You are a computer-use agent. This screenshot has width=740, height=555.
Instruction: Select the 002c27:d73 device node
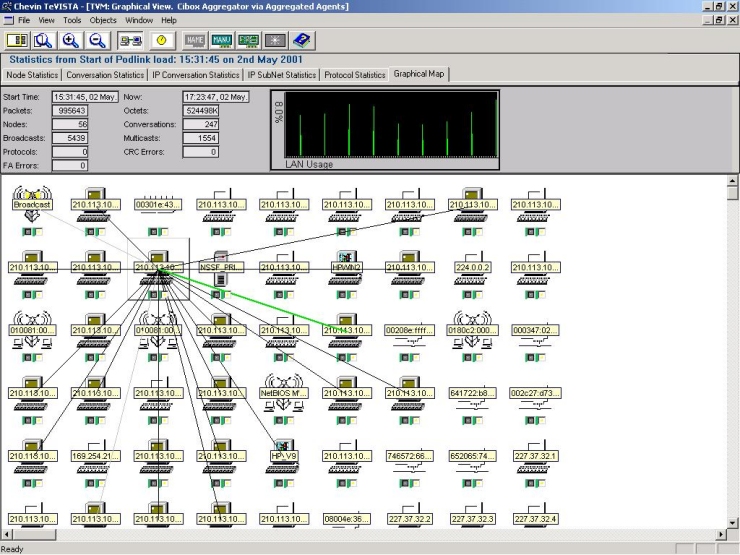click(x=535, y=393)
